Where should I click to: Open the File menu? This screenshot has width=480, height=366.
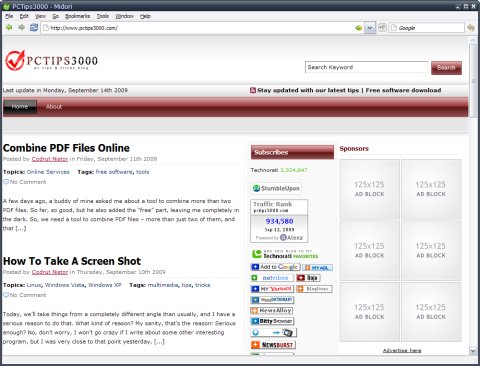point(9,16)
